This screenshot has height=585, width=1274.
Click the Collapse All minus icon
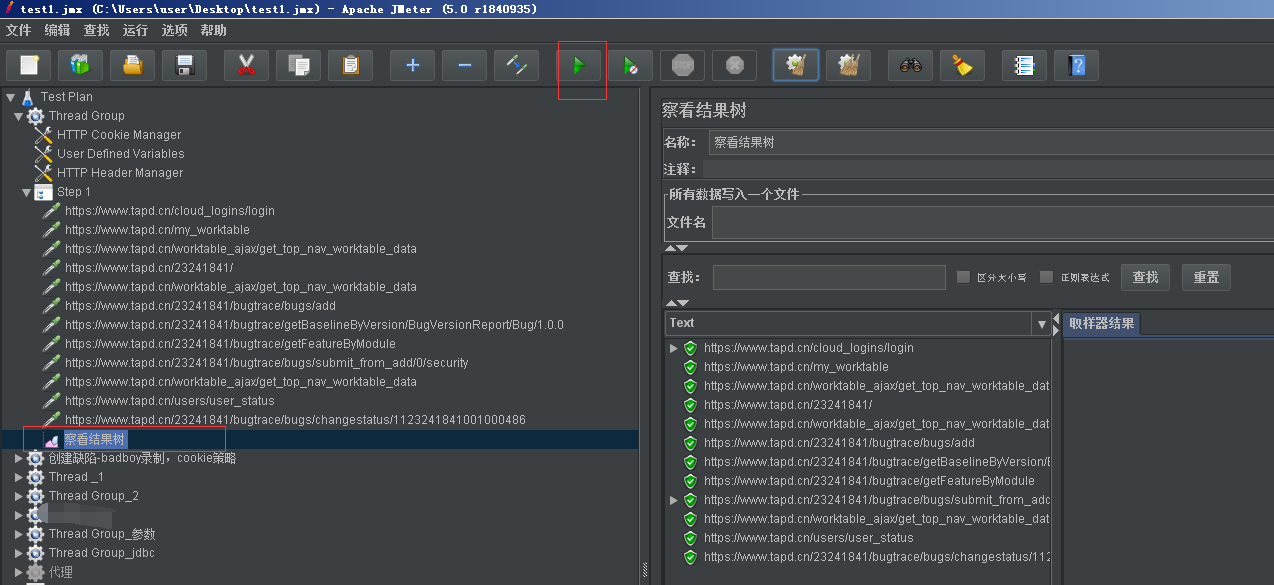(x=464, y=66)
